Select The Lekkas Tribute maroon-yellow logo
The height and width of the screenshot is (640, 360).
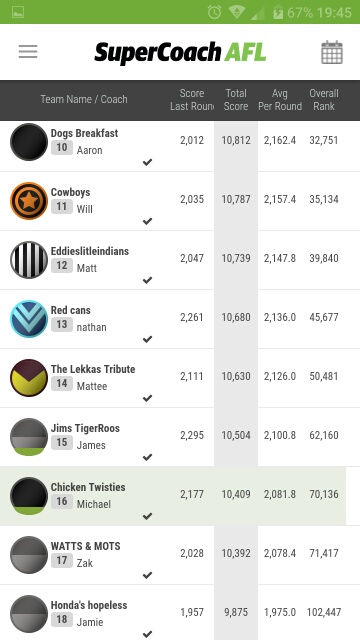point(29,378)
